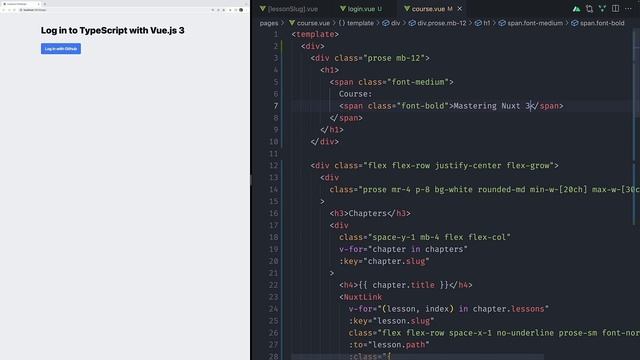
Task: Click the Nuxt icon in the editor toolbar
Action: pyautogui.click(x=576, y=9)
